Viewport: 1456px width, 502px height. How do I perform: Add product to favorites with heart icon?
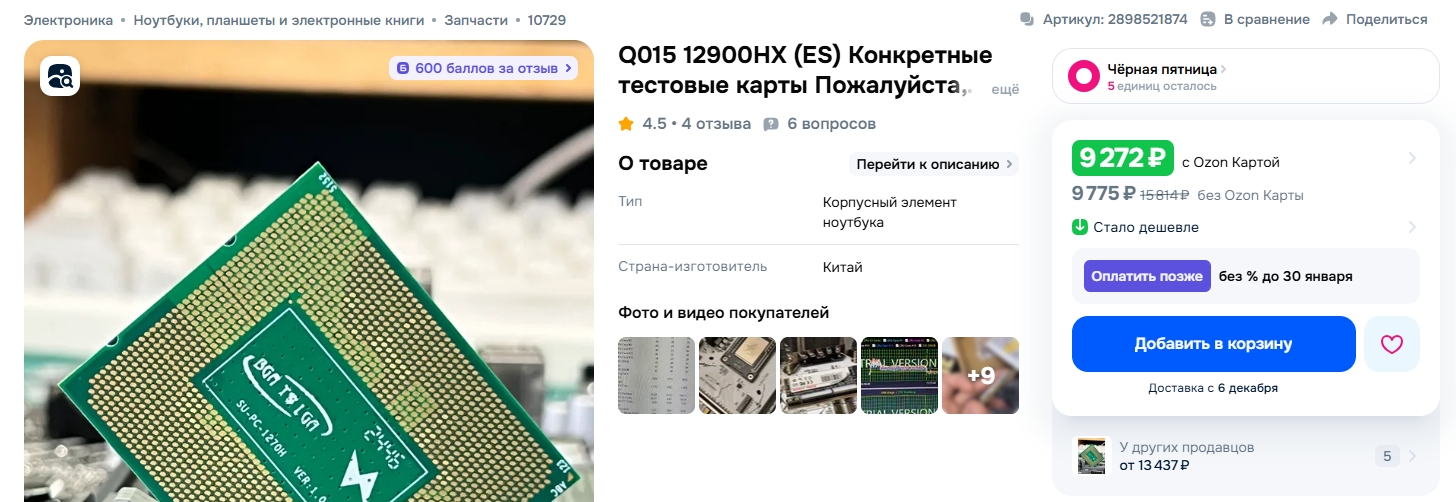click(x=1391, y=344)
